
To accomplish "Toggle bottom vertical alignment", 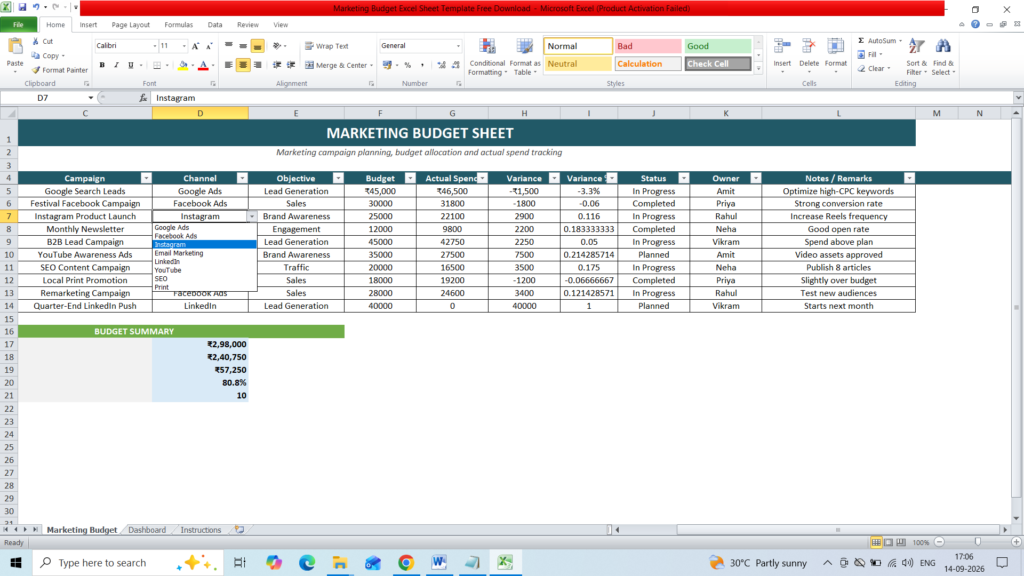I will [257, 46].
